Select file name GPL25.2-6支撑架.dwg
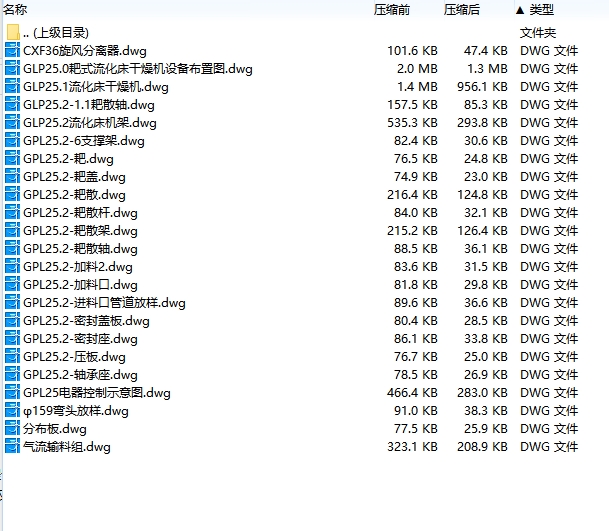This screenshot has height=531, width=609. [x=84, y=141]
